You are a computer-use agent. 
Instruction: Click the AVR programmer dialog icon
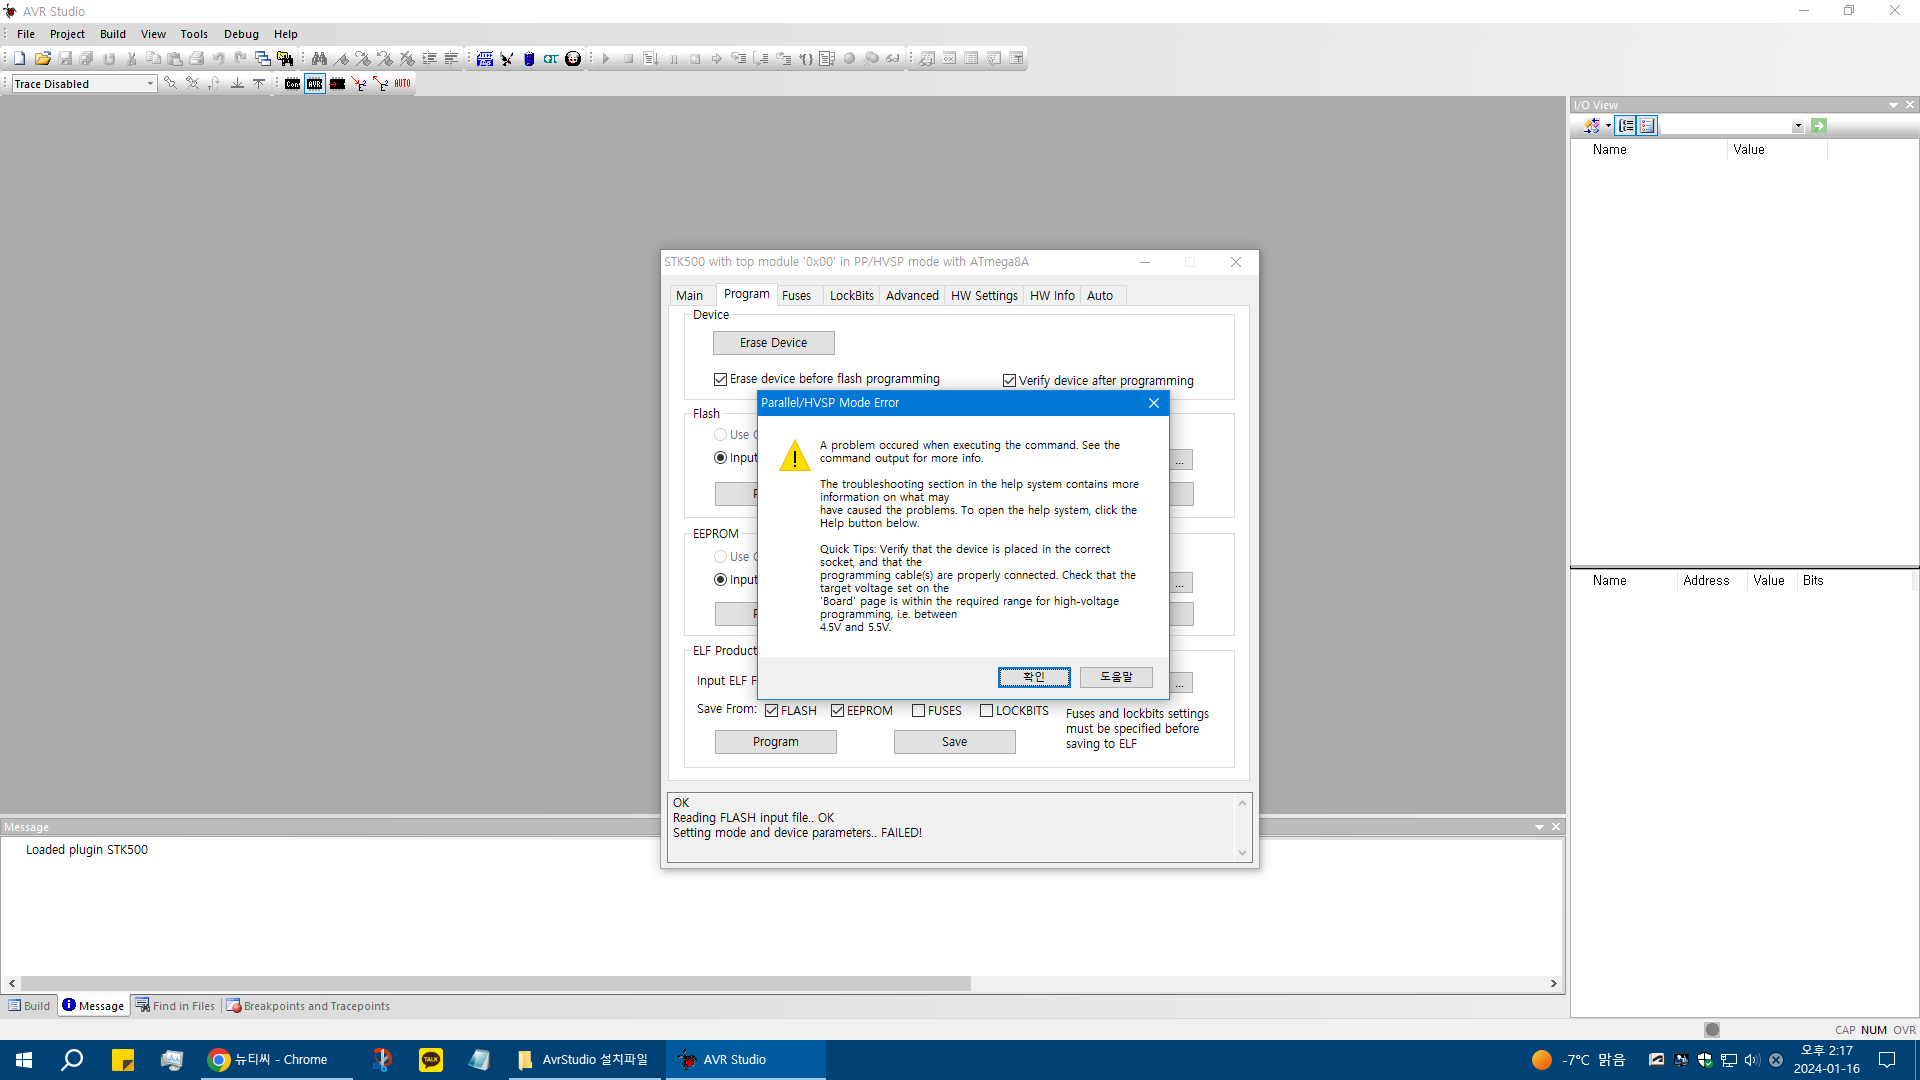pyautogui.click(x=315, y=84)
